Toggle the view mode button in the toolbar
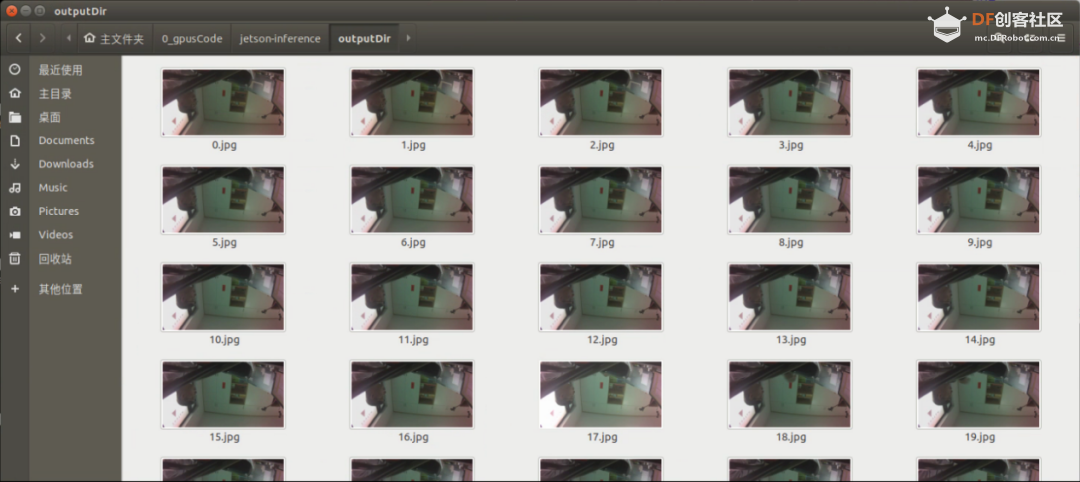This screenshot has width=1080, height=482. pyautogui.click(x=1028, y=38)
